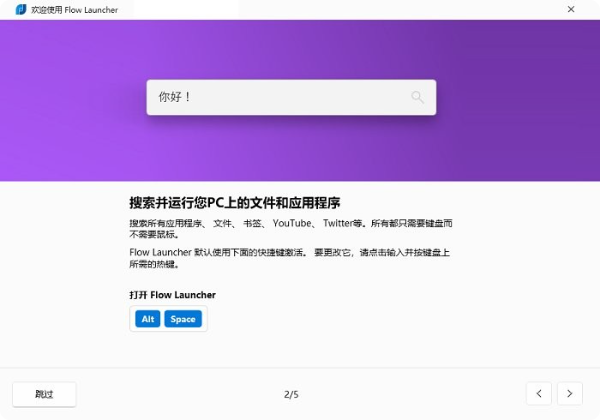Close the welcome window

pyautogui.click(x=571, y=9)
